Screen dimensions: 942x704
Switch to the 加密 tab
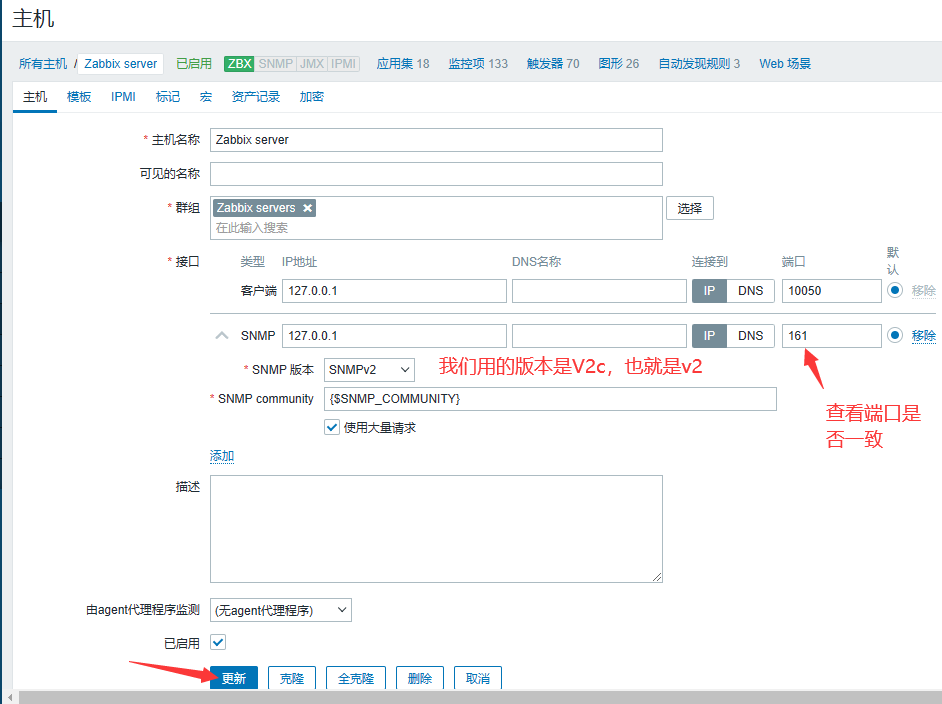tap(312, 97)
